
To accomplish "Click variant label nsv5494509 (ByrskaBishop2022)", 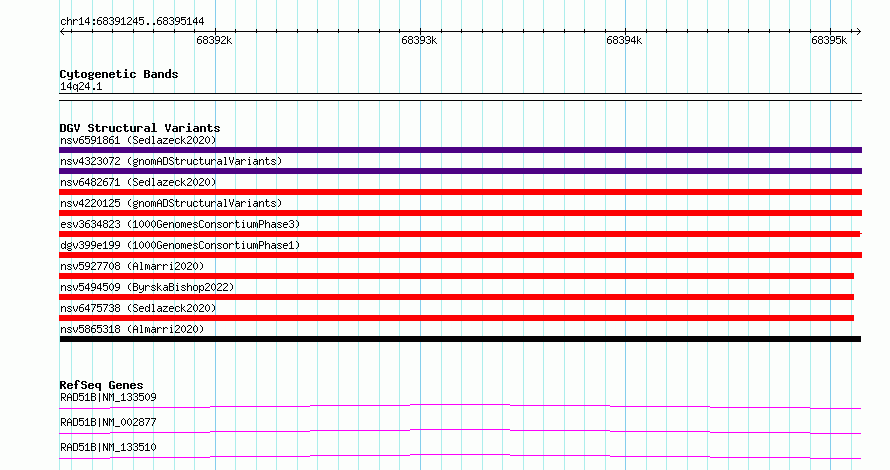I will pos(147,287).
